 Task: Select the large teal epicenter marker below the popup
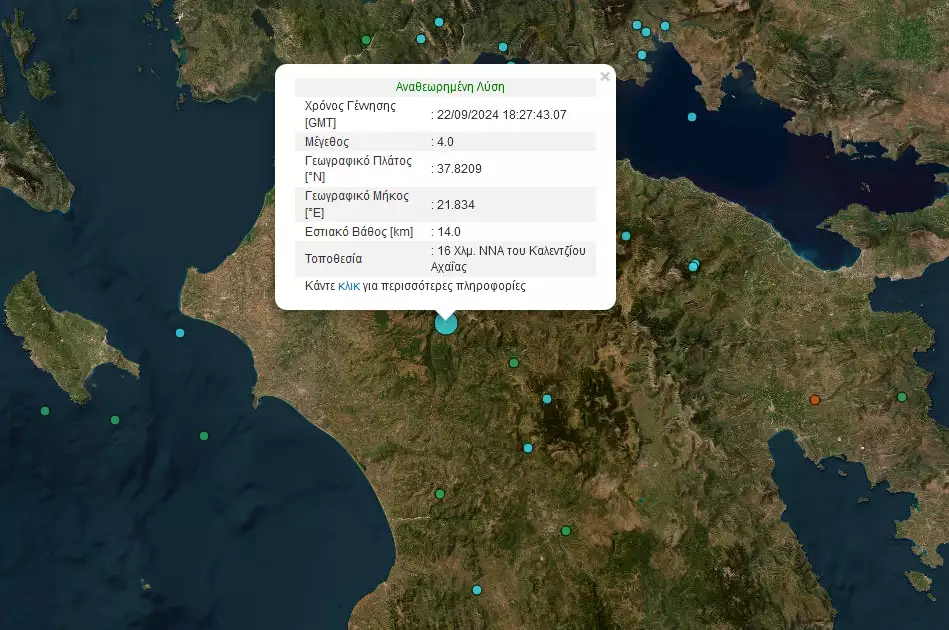pyautogui.click(x=446, y=322)
